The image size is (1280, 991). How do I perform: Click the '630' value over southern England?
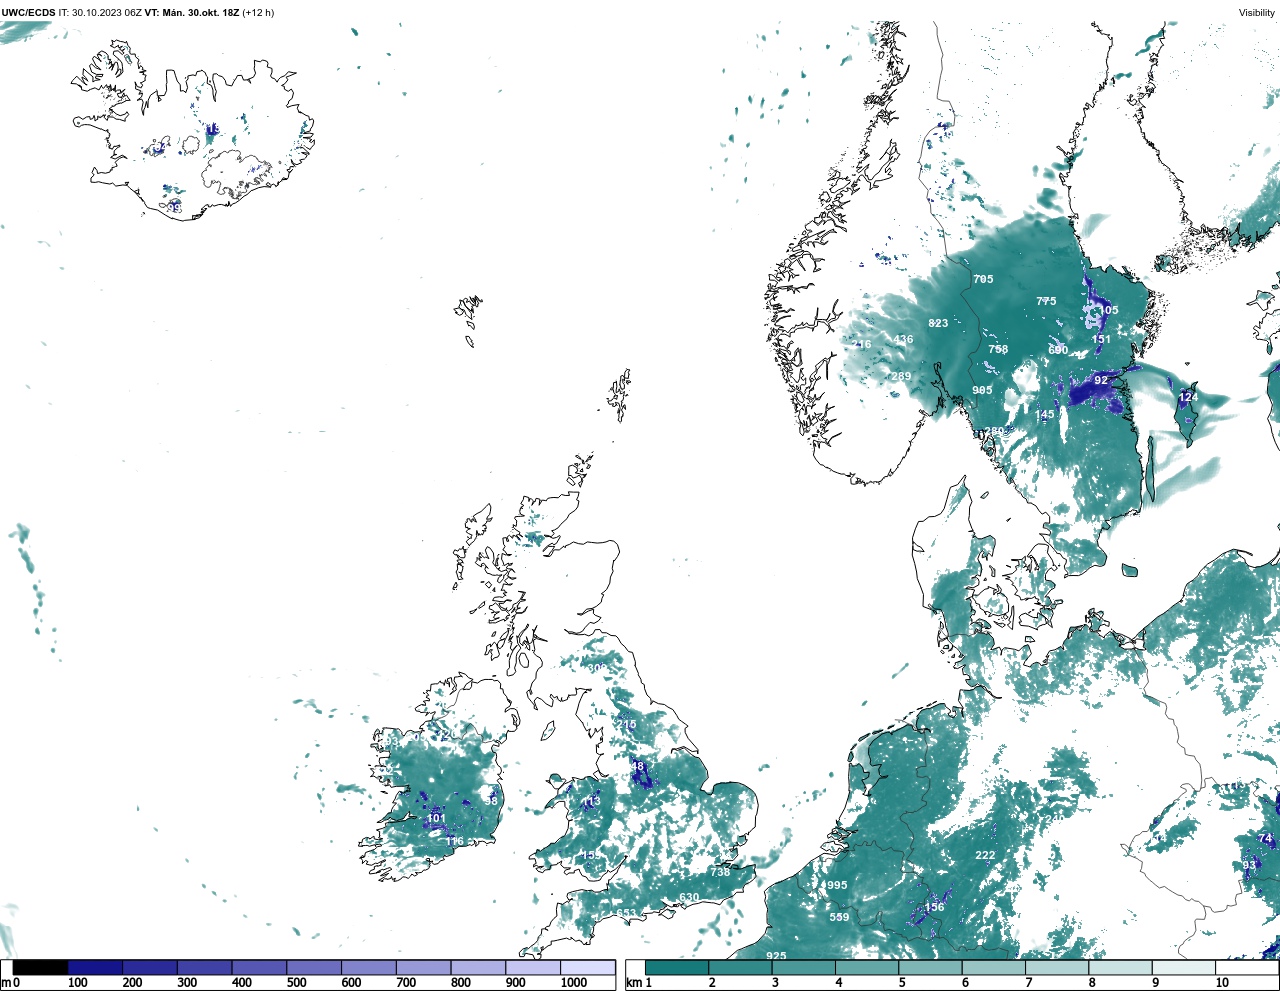689,897
